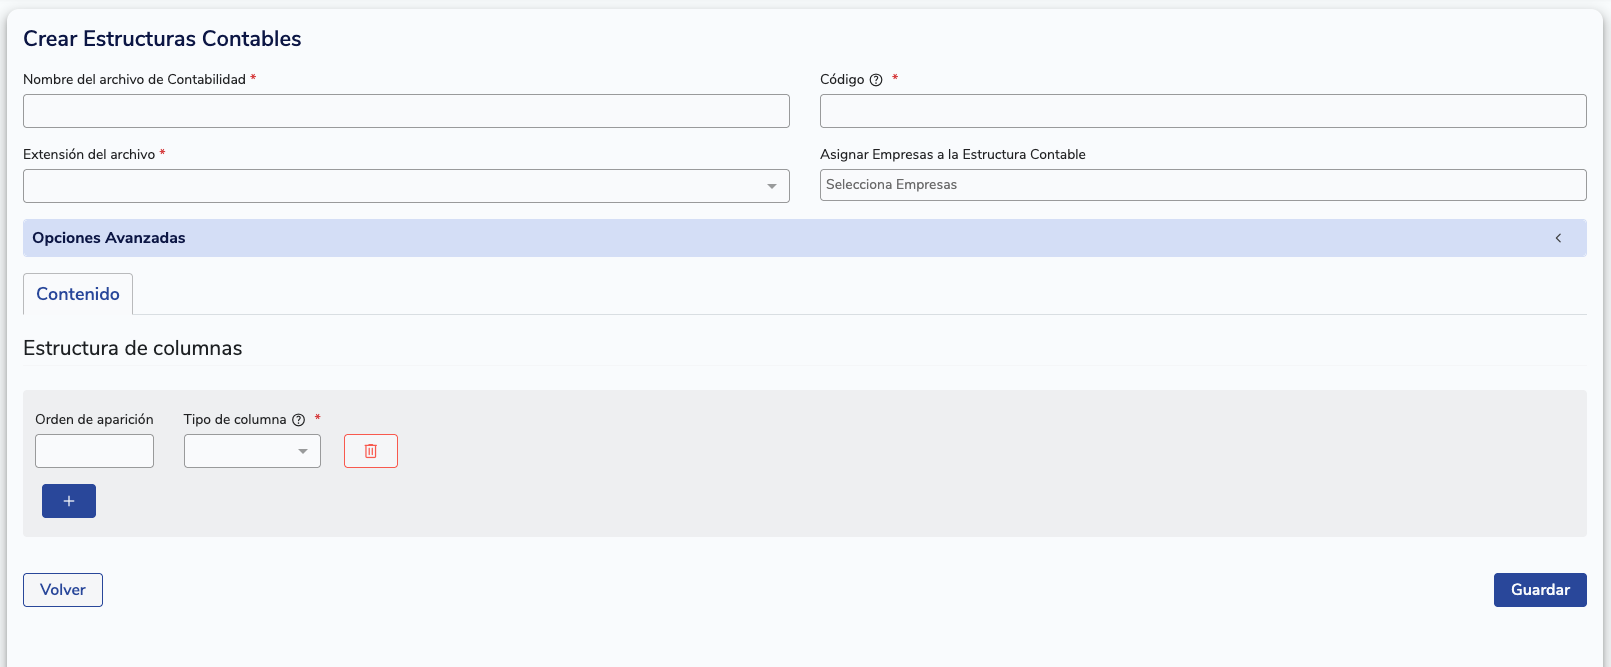
Task: Delete the column row with trash icon
Action: coord(371,451)
